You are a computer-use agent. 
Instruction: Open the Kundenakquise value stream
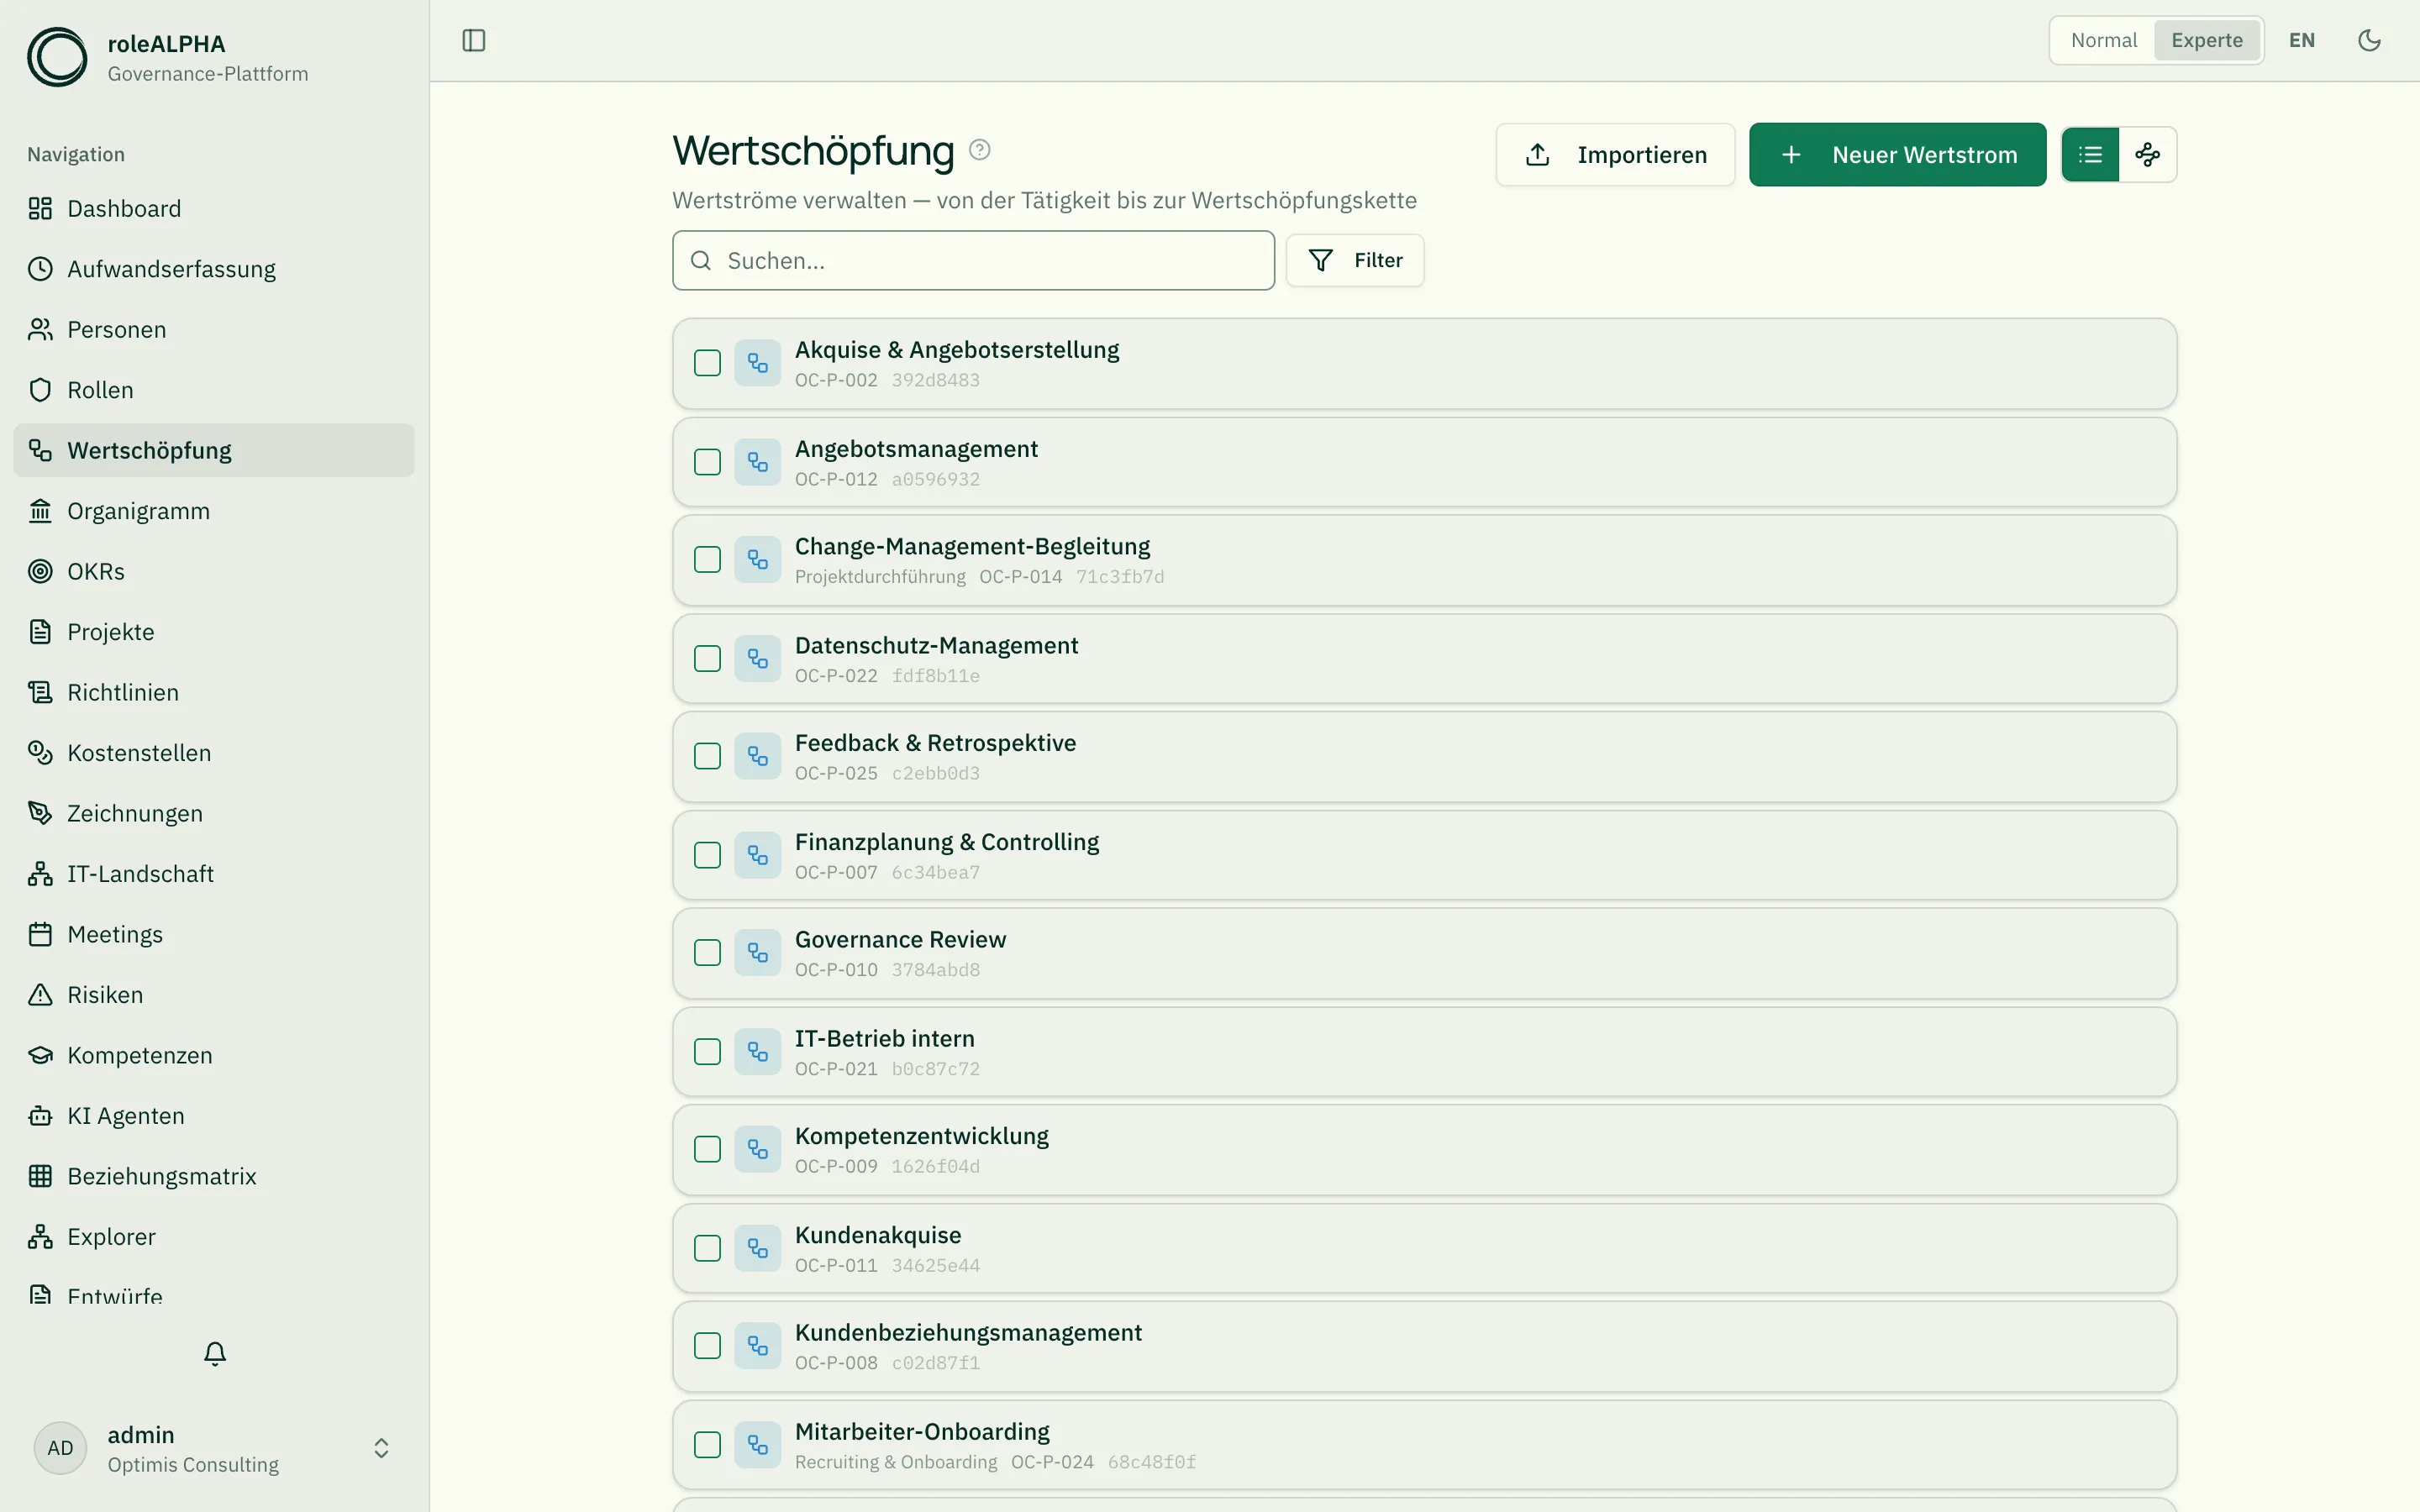tap(1424, 1248)
